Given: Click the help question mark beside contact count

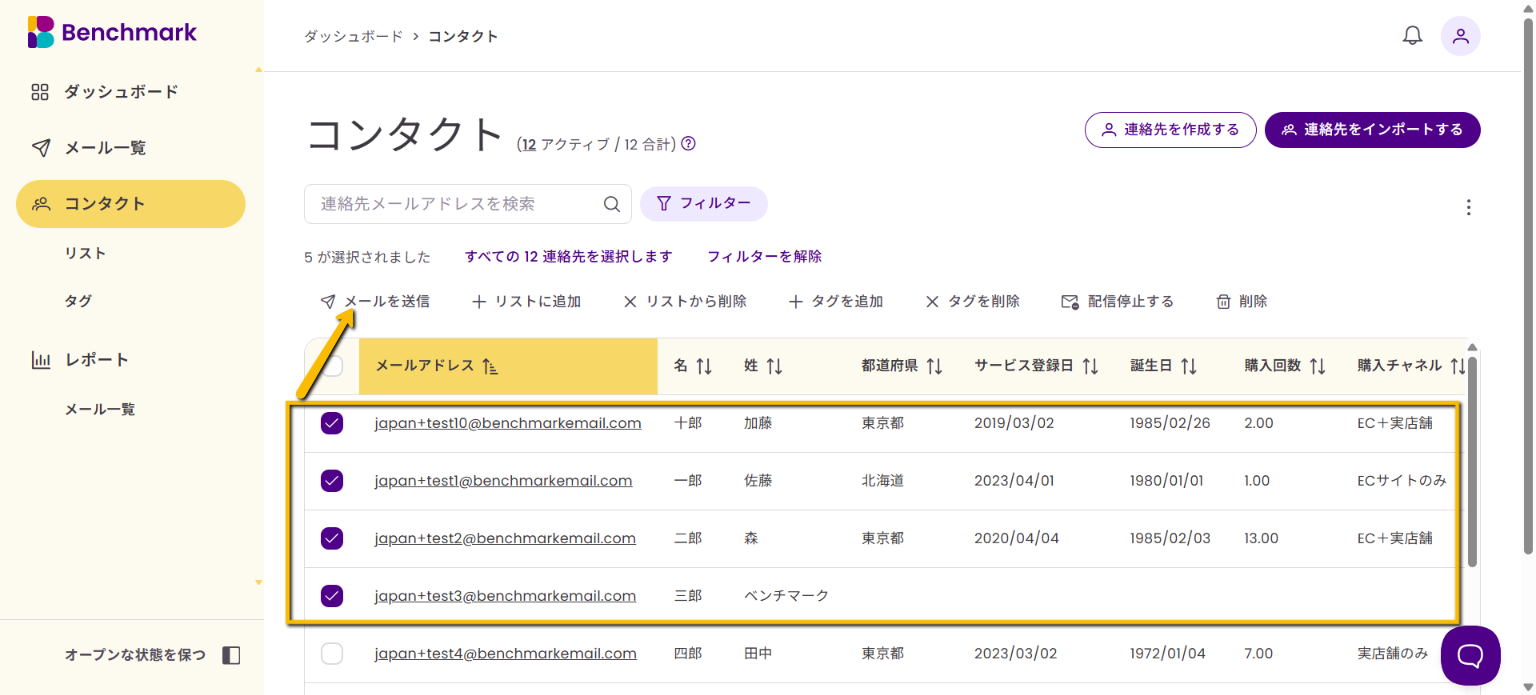Looking at the screenshot, I should [x=688, y=144].
